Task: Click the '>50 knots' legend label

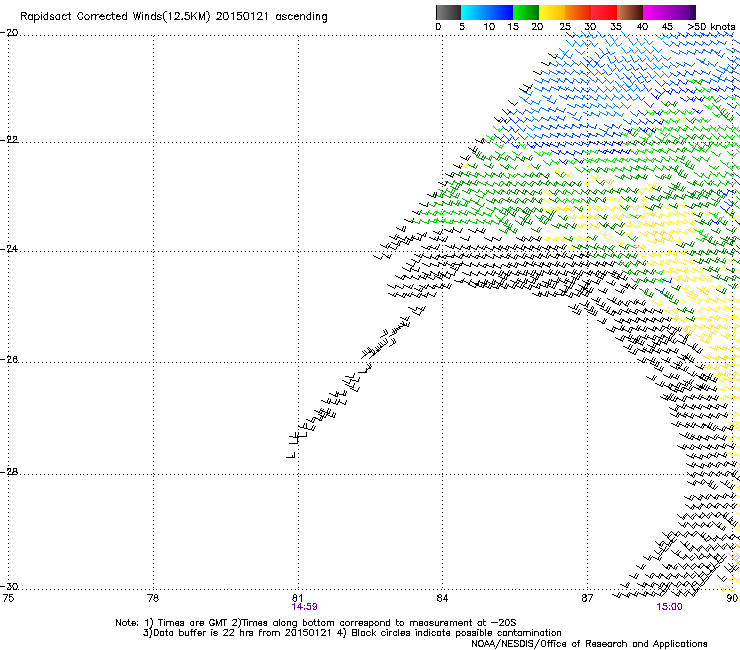Action: 711,27
